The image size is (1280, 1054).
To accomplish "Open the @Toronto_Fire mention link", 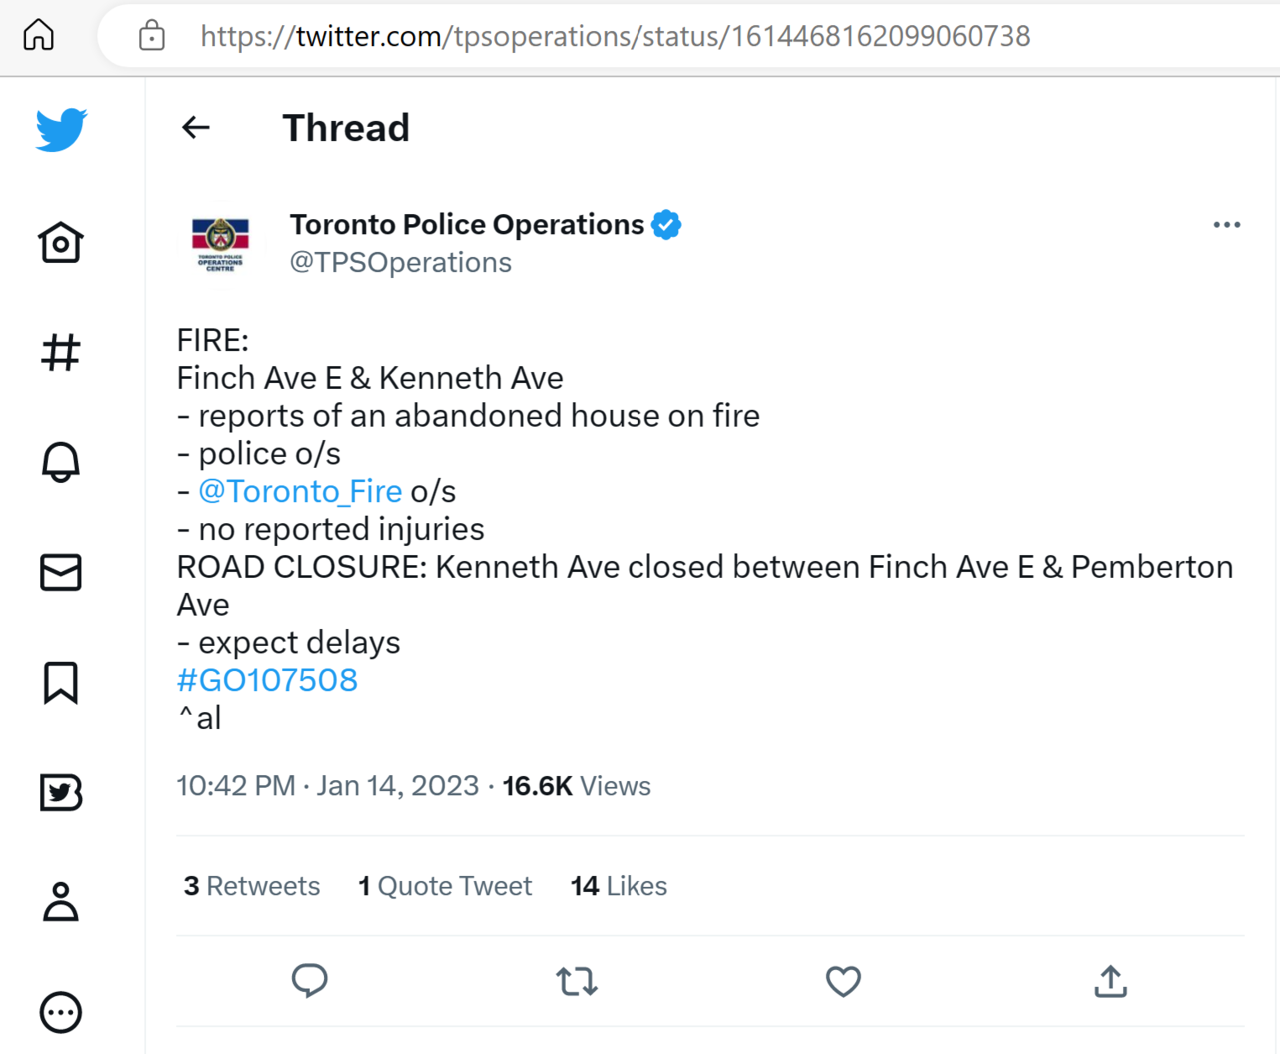I will [300, 491].
